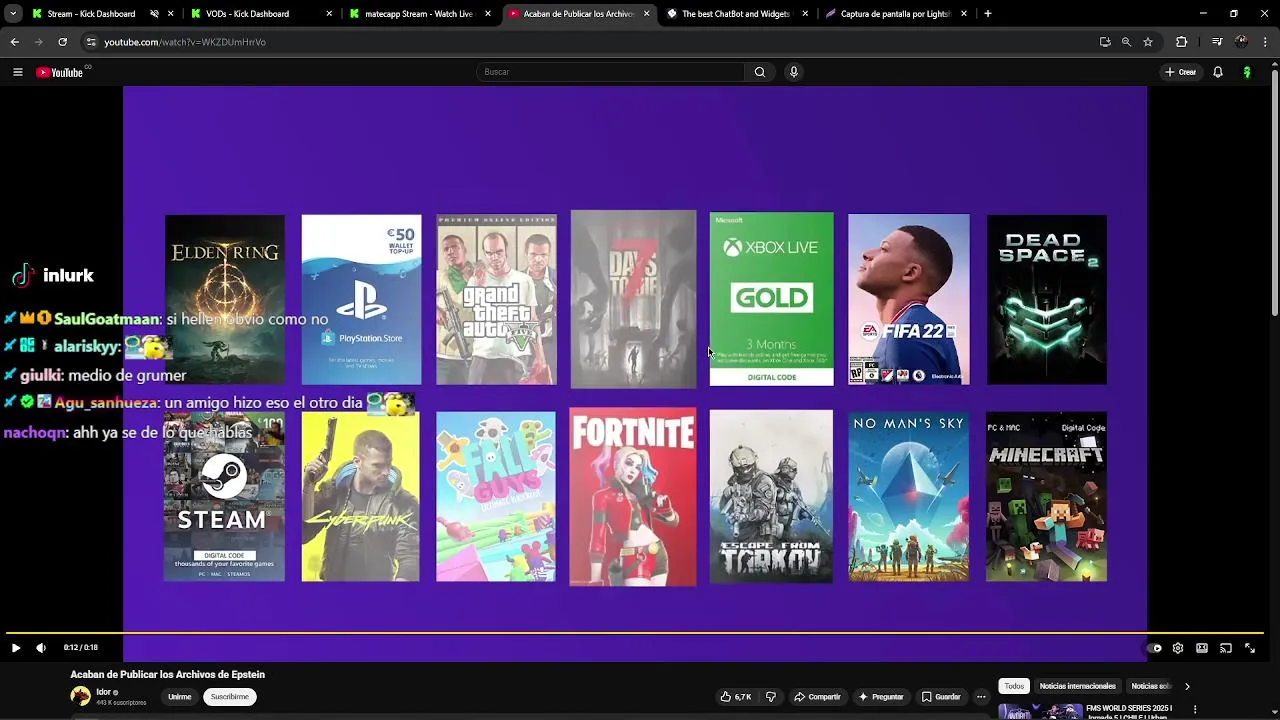1280x720 pixels.
Task: Go back in browser history
Action: 15,42
